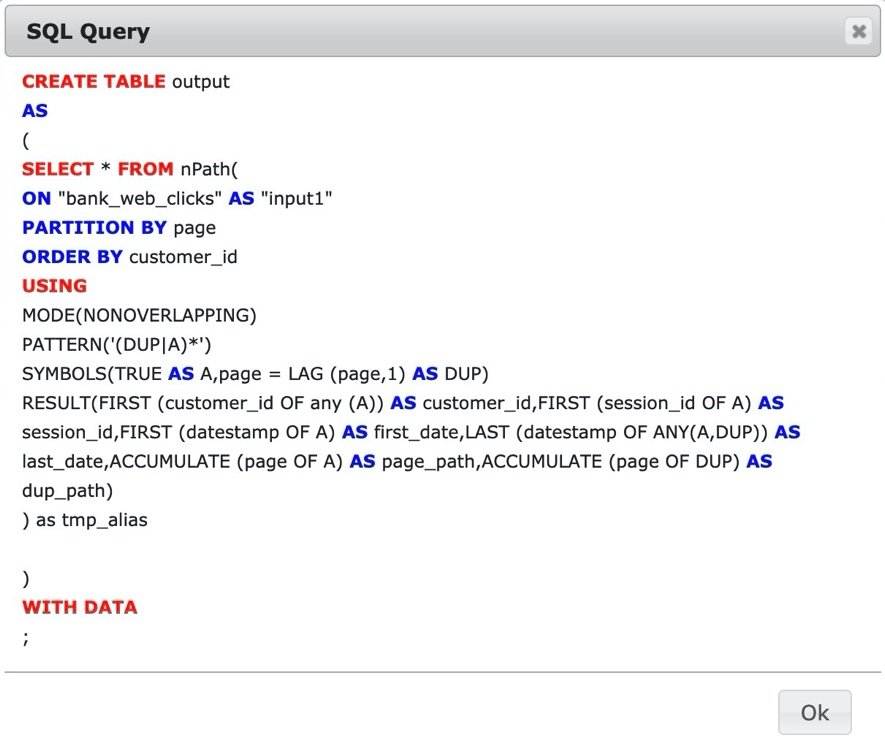Click the semicolon ending the query

[25, 636]
